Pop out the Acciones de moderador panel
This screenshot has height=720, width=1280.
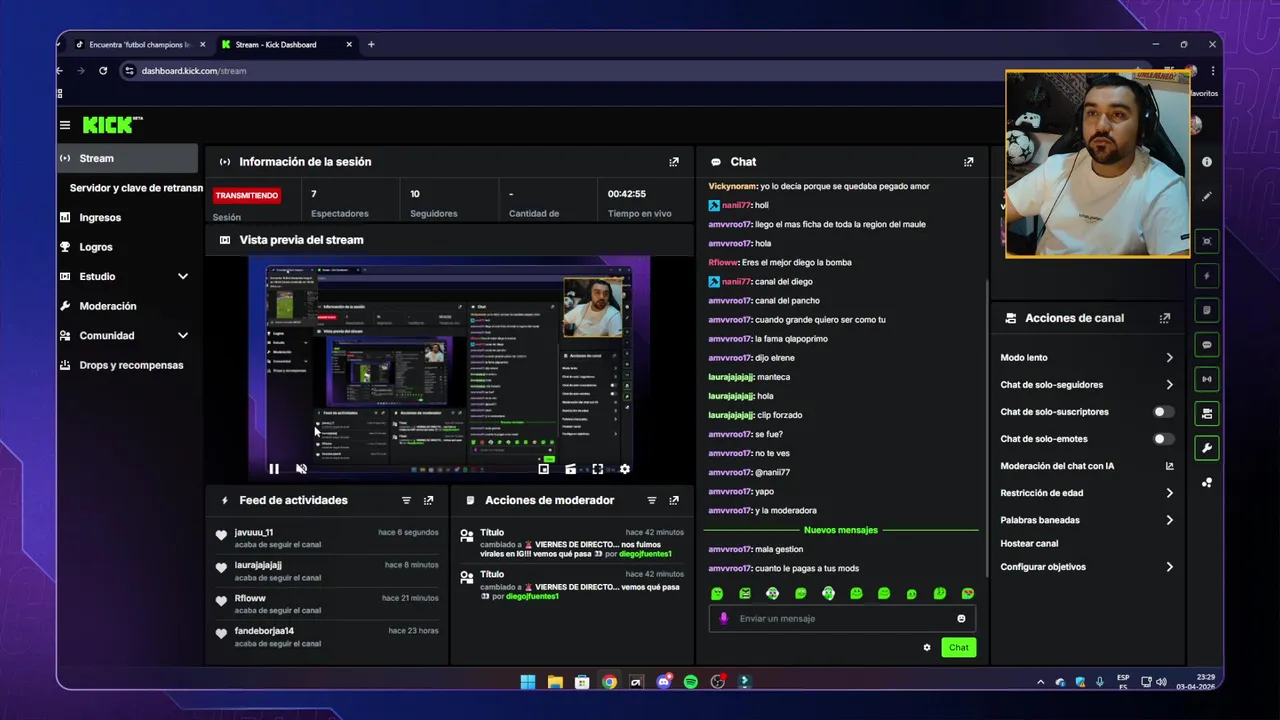click(x=674, y=500)
